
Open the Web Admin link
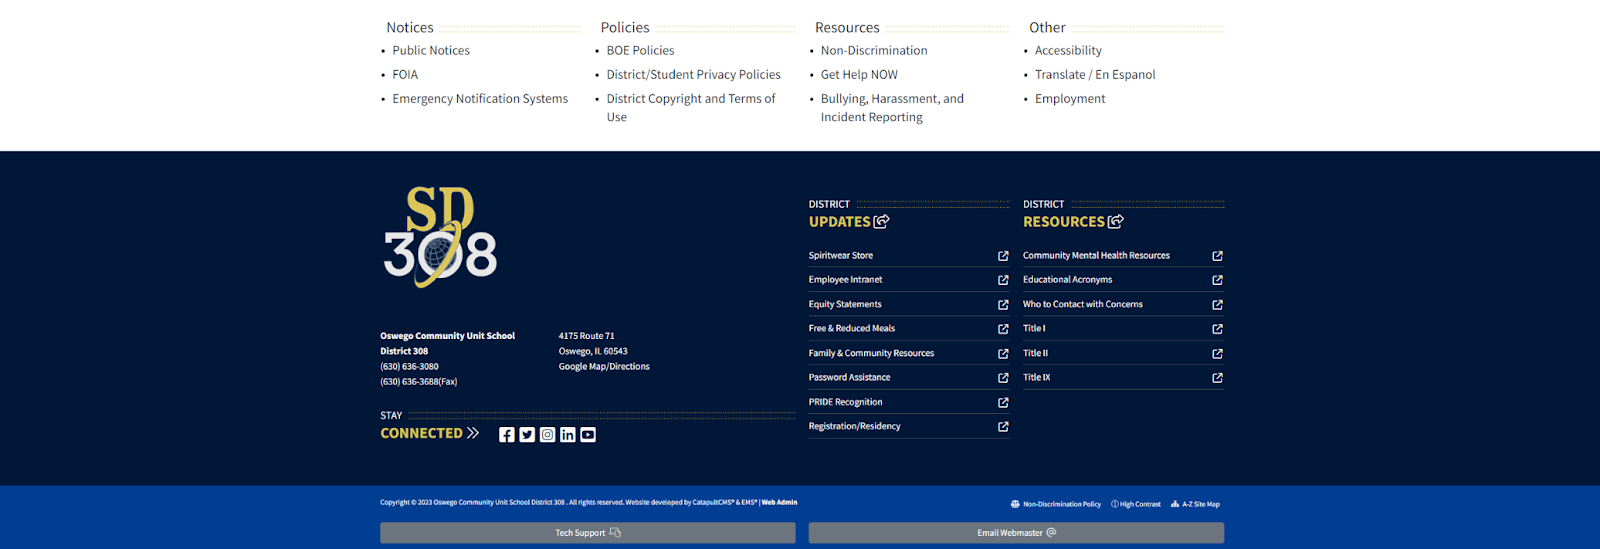point(779,502)
